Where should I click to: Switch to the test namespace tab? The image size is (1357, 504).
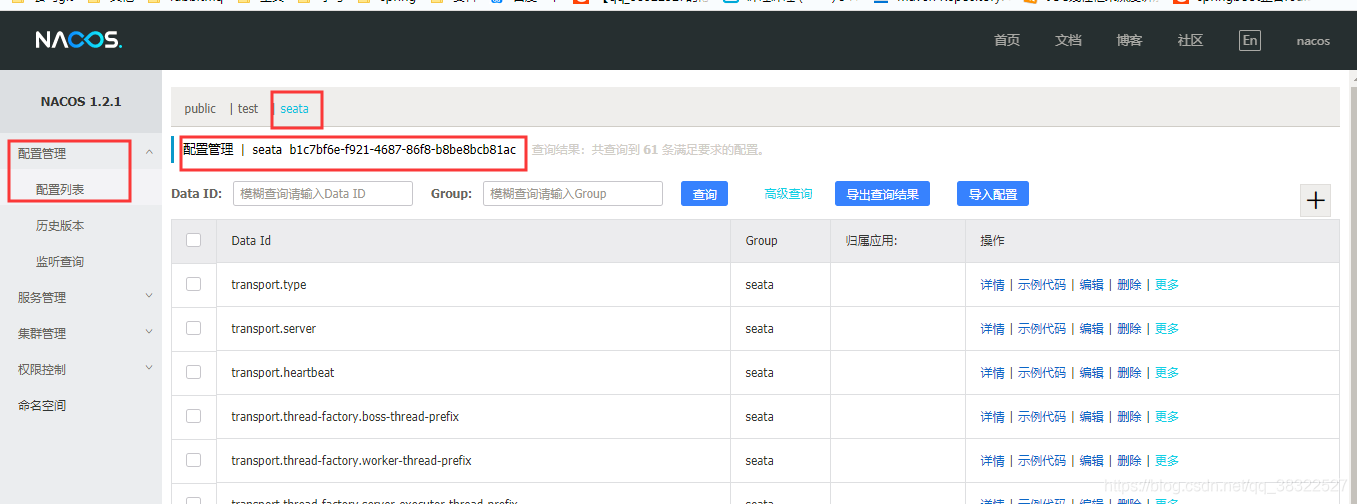point(247,108)
